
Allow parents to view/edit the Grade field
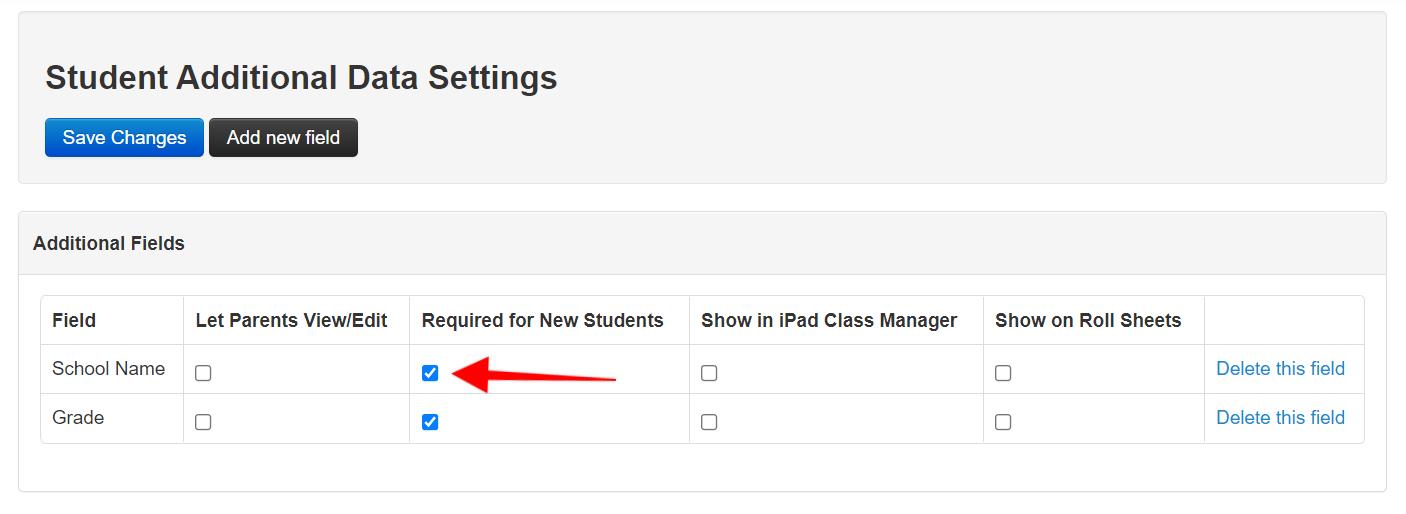203,422
